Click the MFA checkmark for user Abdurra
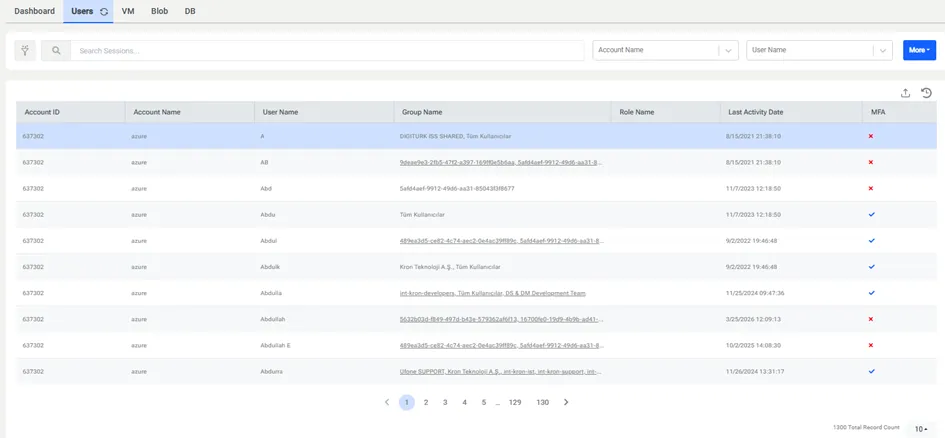This screenshot has height=438, width=945. (871, 371)
